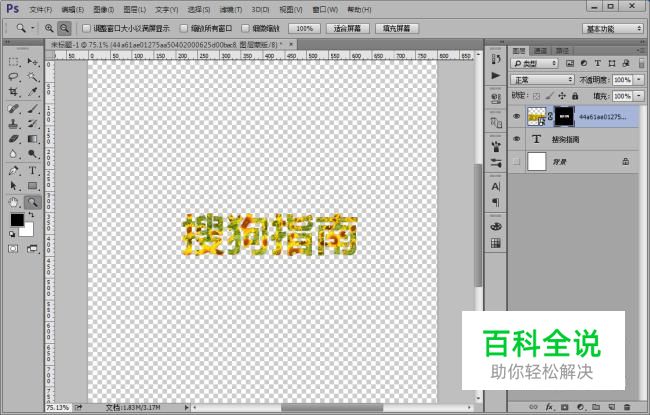Select the Blur tool
The width and height of the screenshot is (650, 415).
13,154
